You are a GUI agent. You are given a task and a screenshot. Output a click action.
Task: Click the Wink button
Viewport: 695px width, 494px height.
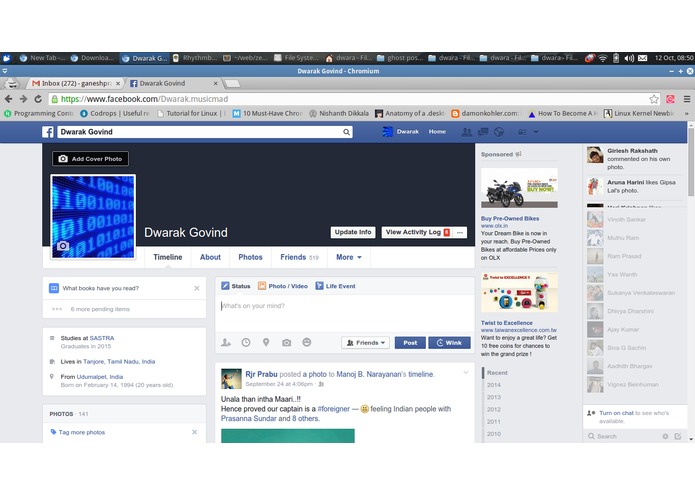point(449,343)
